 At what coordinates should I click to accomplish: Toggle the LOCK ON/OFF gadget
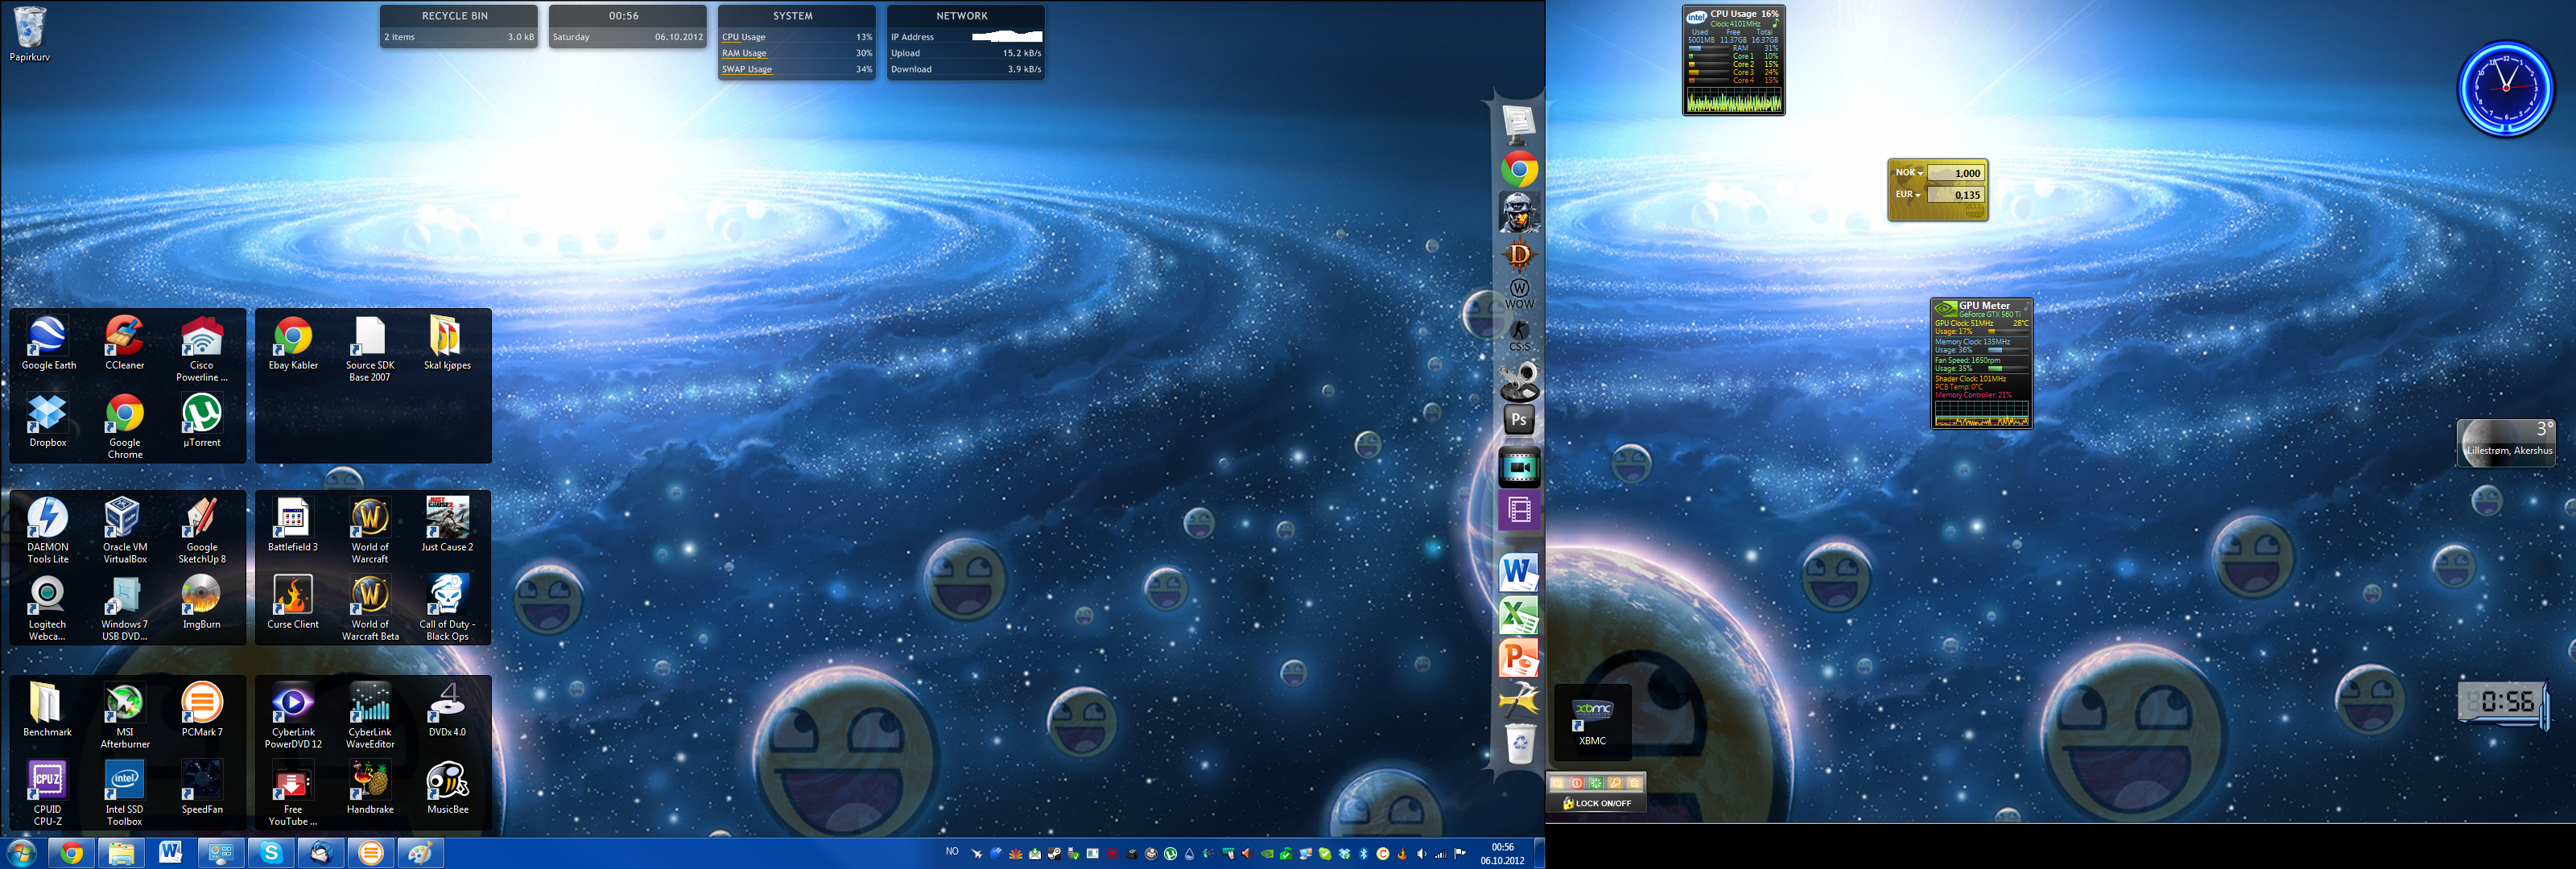[x=1597, y=803]
